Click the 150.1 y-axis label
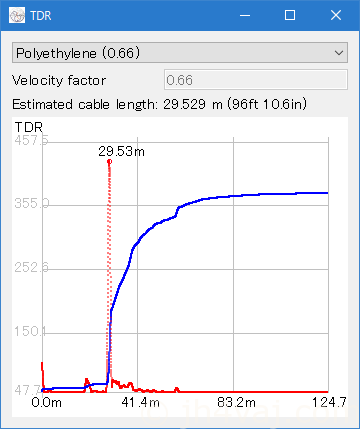The width and height of the screenshot is (360, 429). pyautogui.click(x=30, y=331)
